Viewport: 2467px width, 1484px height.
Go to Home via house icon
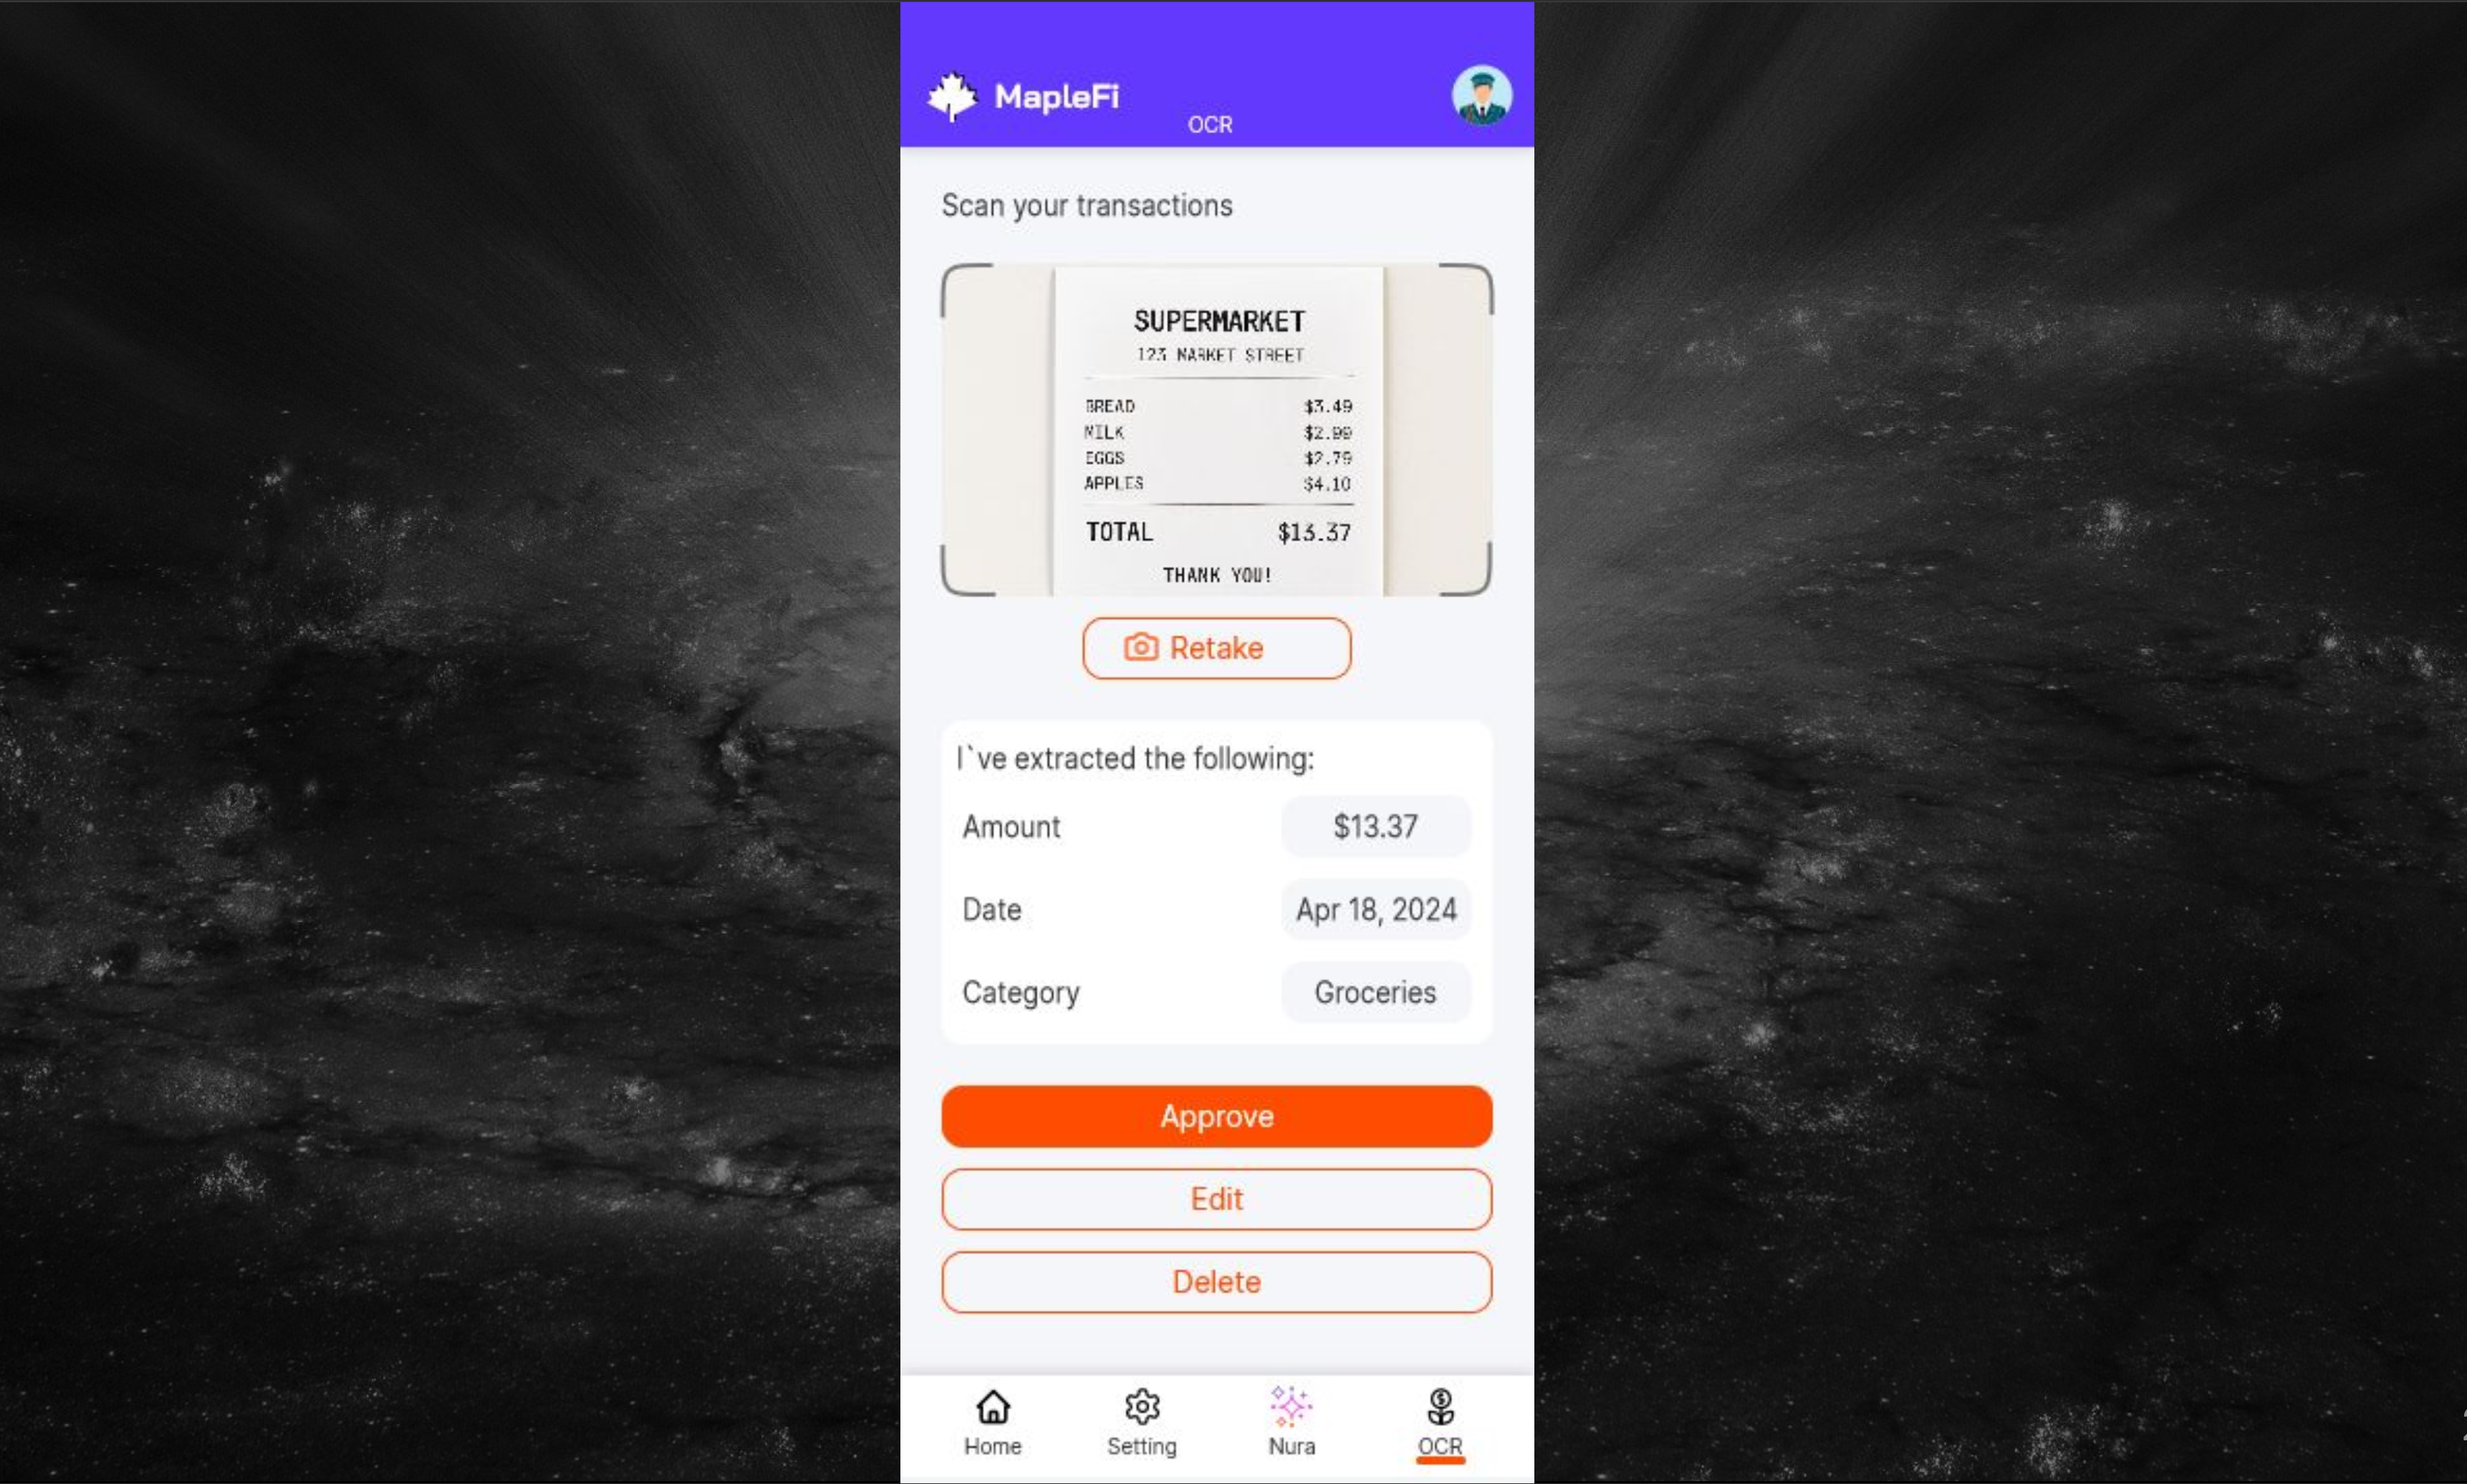pyautogui.click(x=993, y=1406)
